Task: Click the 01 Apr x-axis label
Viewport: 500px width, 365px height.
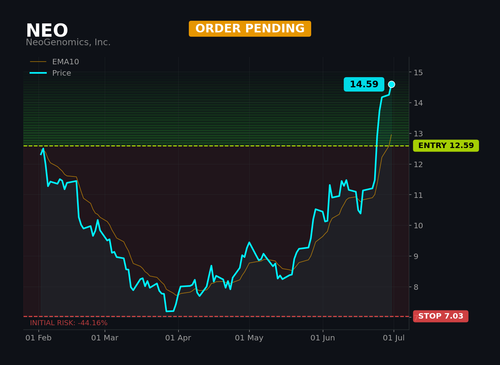Action: (178, 338)
